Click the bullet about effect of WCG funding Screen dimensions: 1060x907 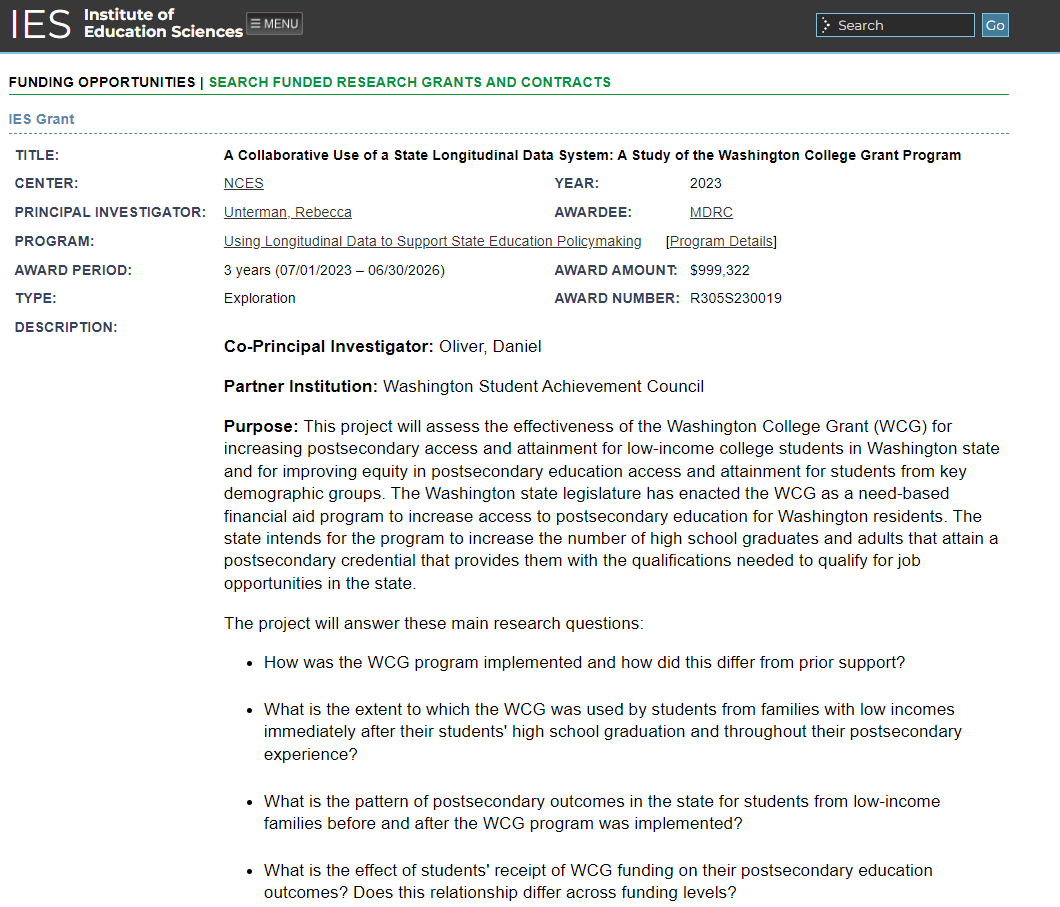[x=598, y=881]
